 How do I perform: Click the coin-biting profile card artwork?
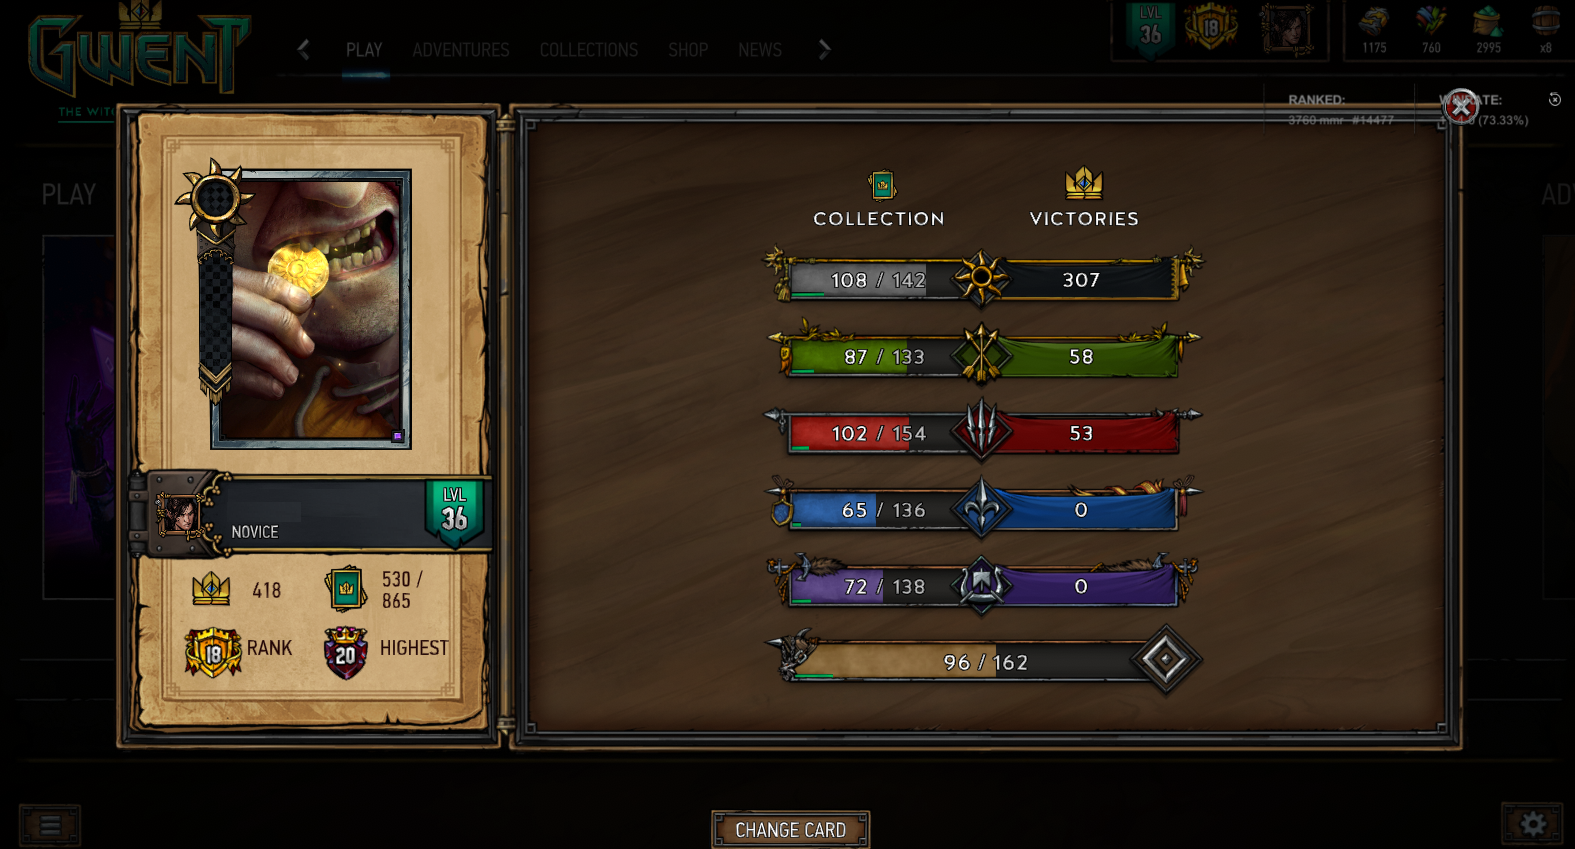311,309
